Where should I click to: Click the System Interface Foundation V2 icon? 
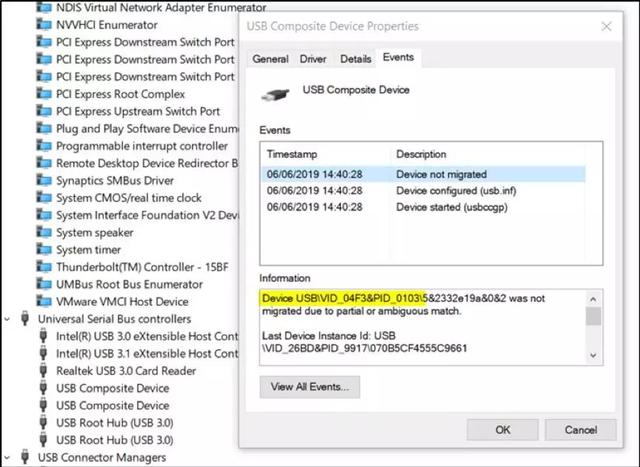tap(44, 215)
